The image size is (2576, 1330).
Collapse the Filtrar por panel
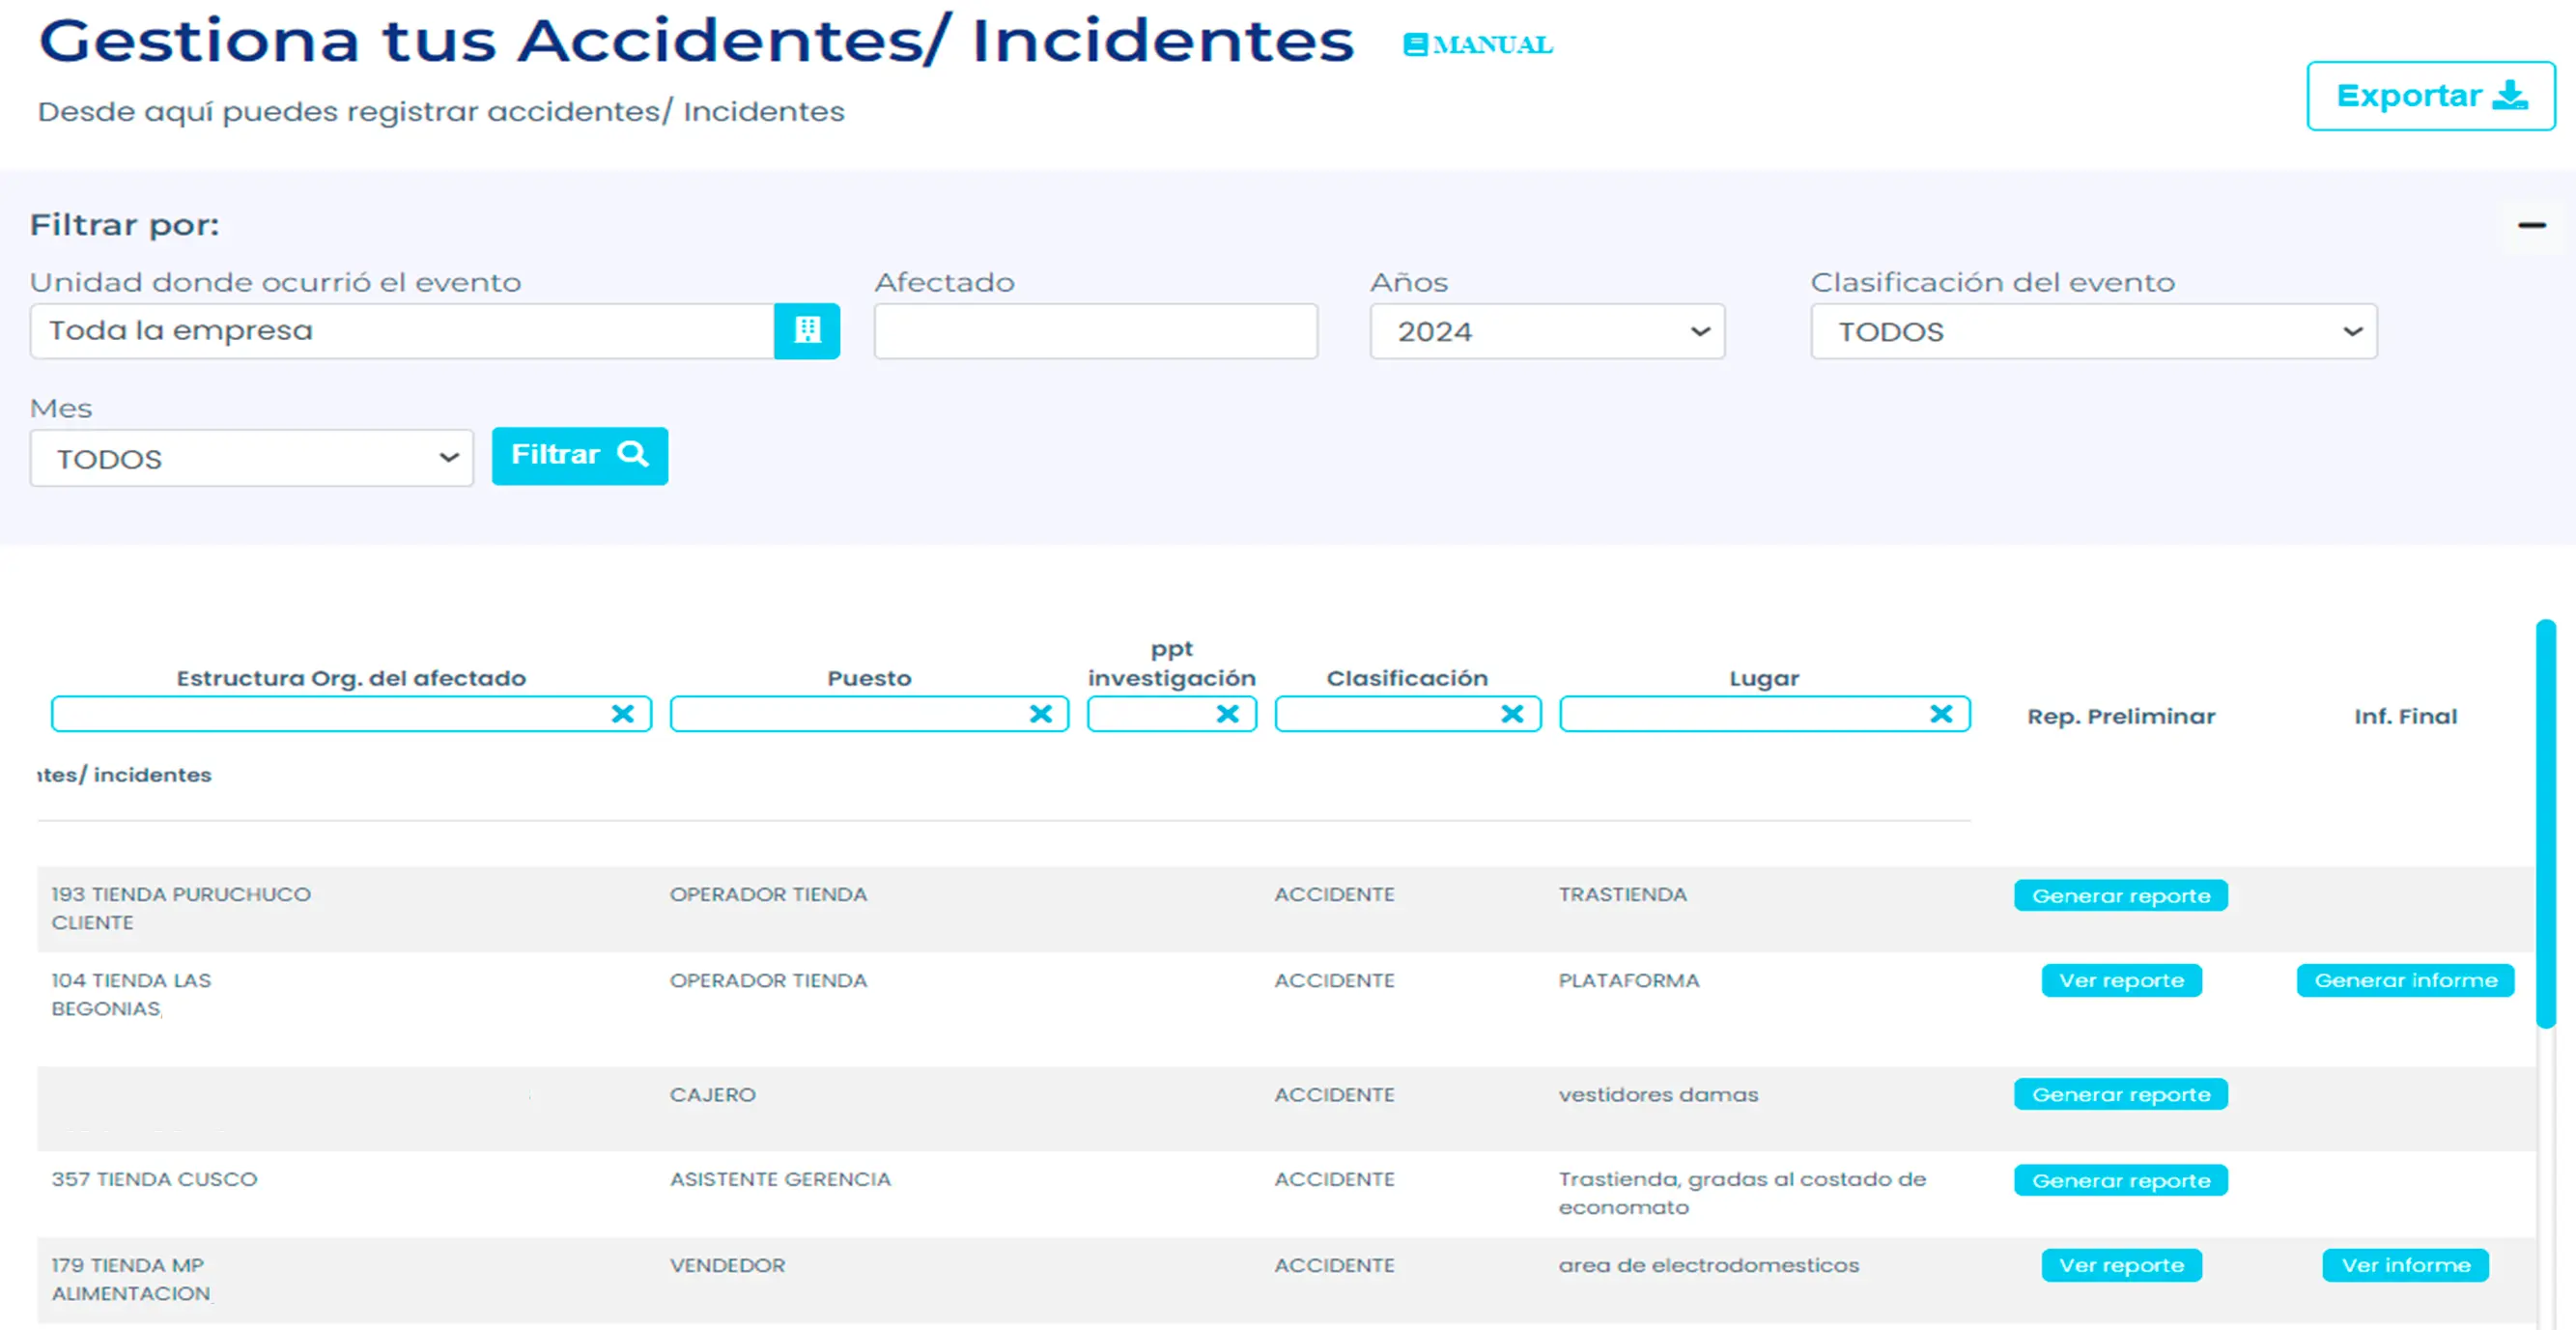coord(2531,225)
